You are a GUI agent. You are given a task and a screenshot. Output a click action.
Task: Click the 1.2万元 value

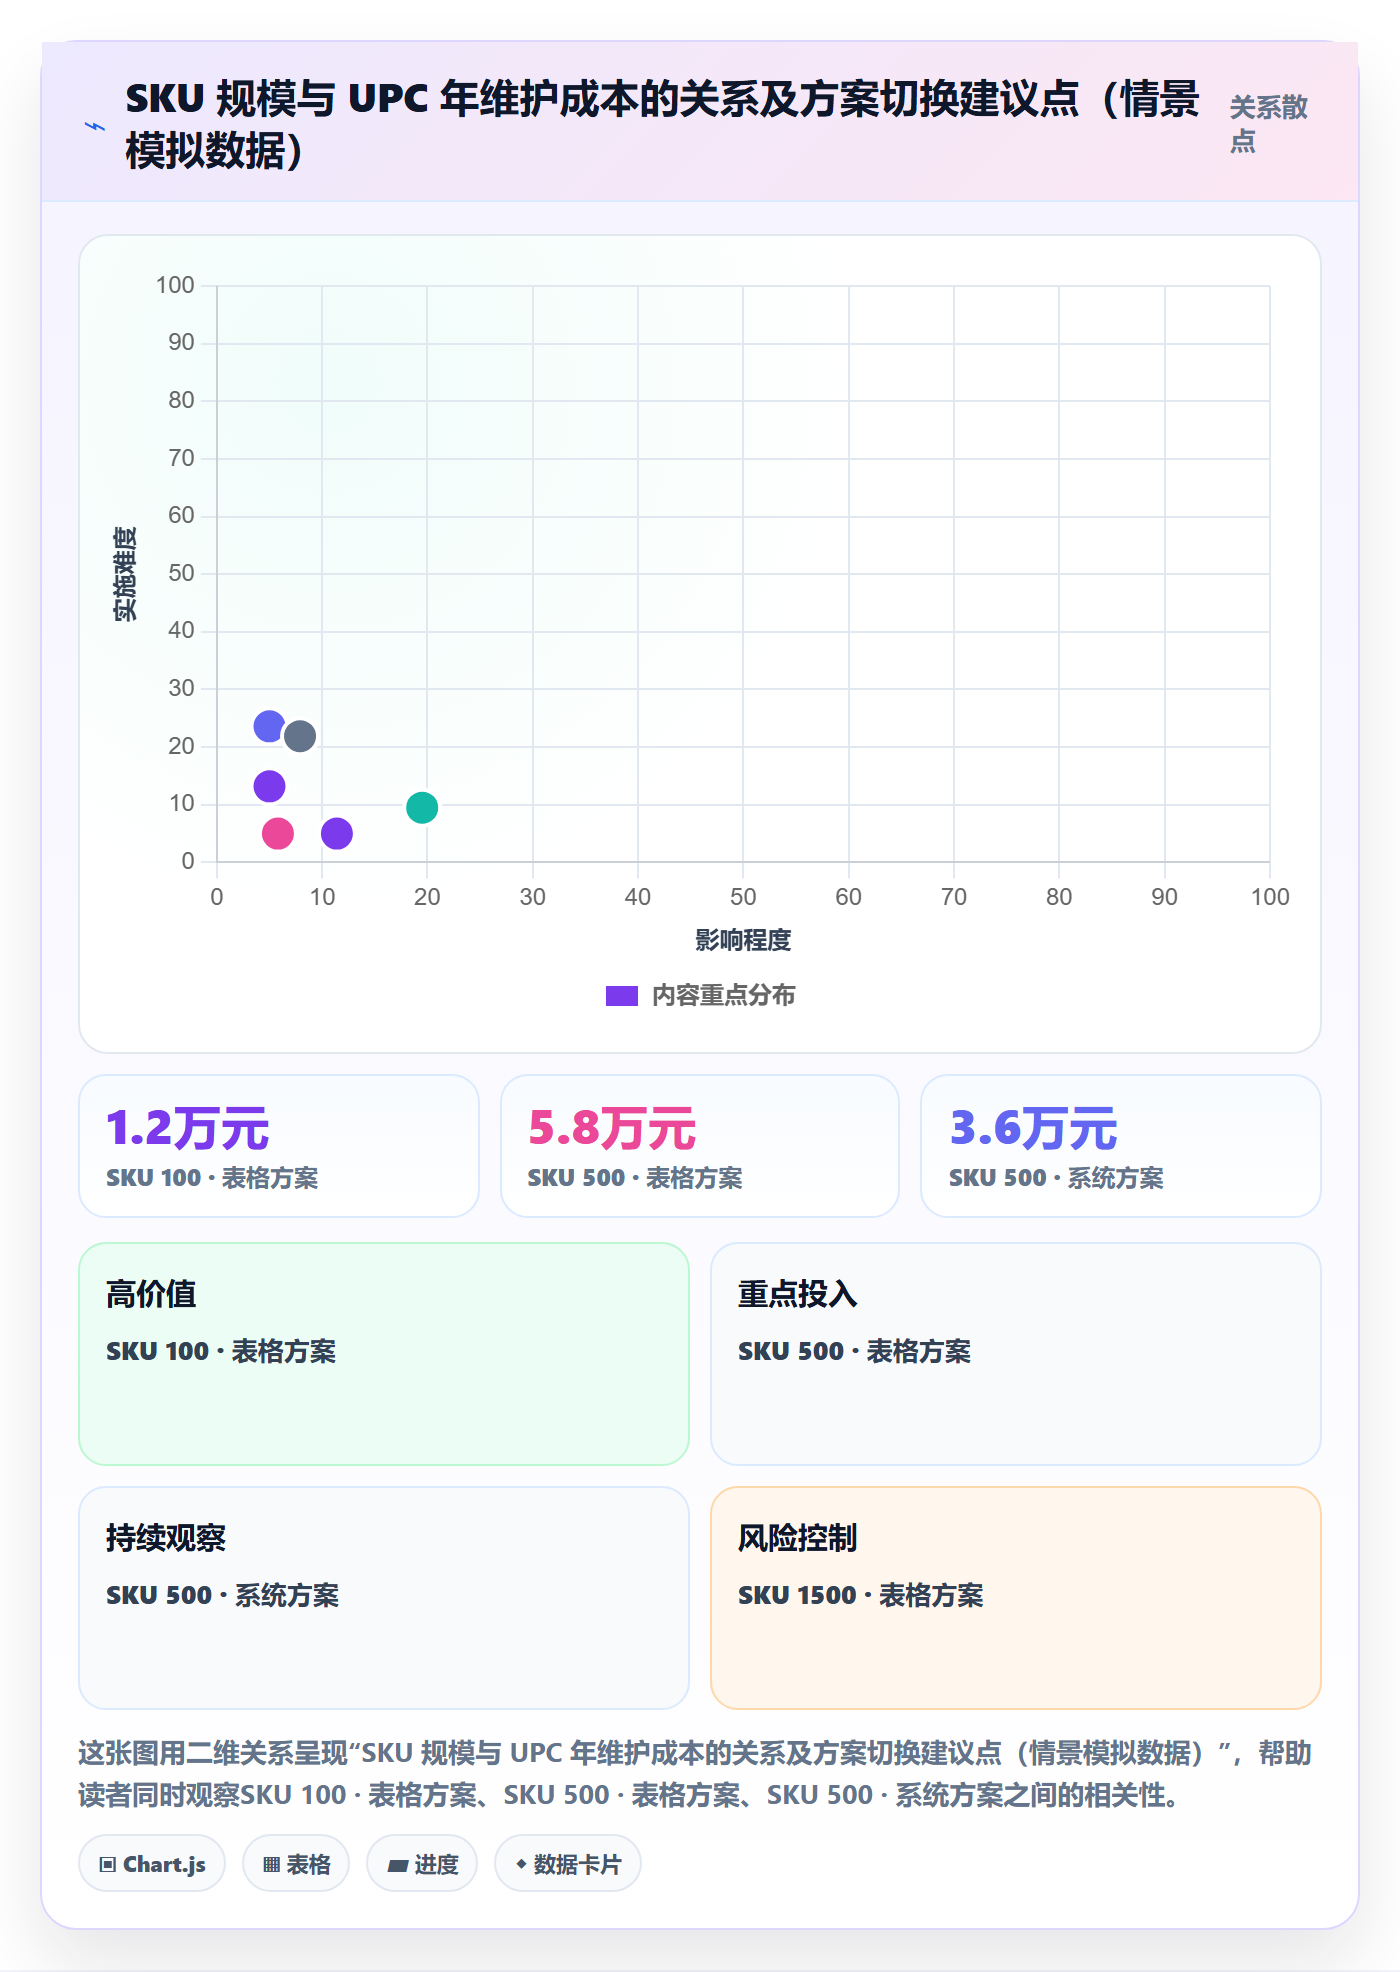[x=188, y=1128]
